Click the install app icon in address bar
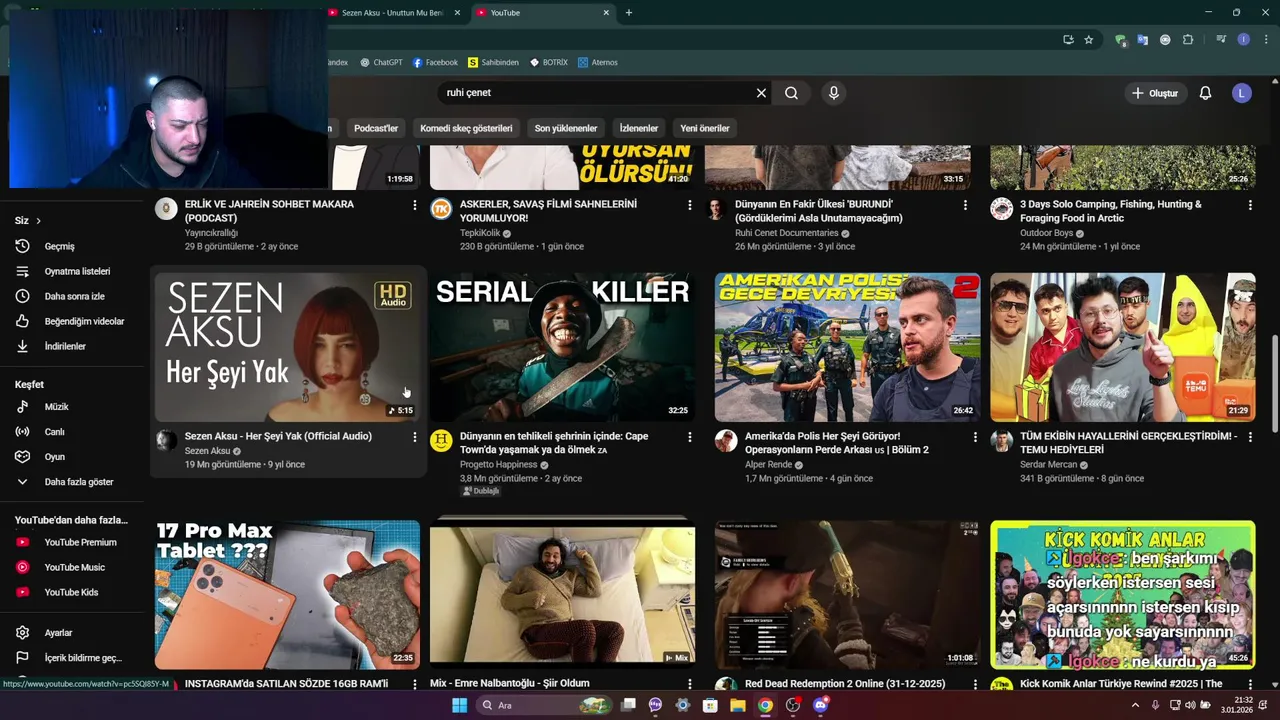Screen dimensions: 1280x720 click(x=1068, y=40)
